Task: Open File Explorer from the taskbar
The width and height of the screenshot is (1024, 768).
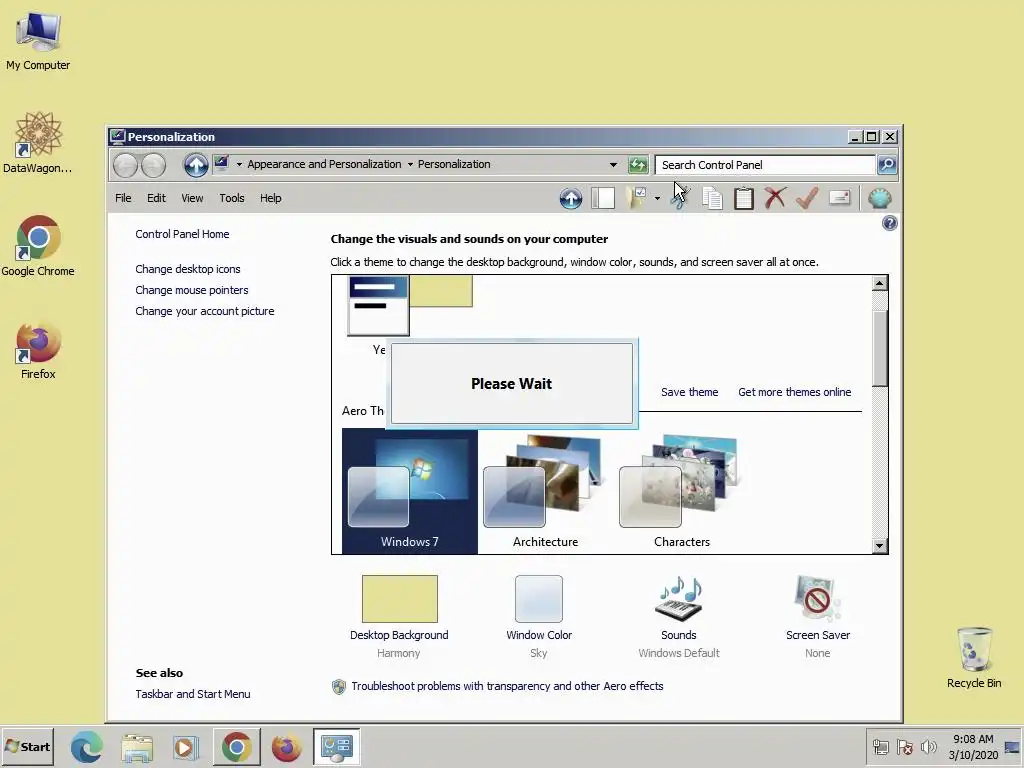Action: (x=137, y=747)
